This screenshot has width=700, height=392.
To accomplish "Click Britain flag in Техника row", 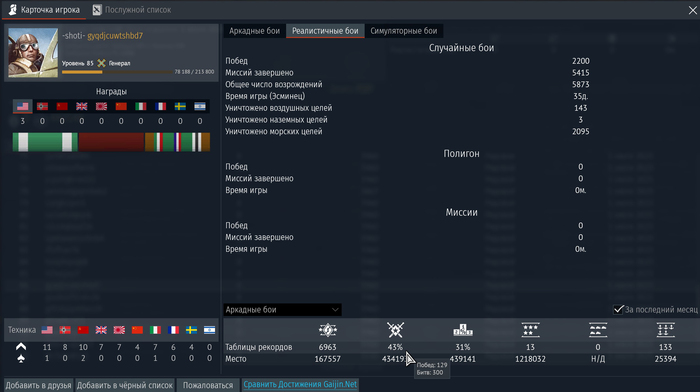I will point(101,330).
